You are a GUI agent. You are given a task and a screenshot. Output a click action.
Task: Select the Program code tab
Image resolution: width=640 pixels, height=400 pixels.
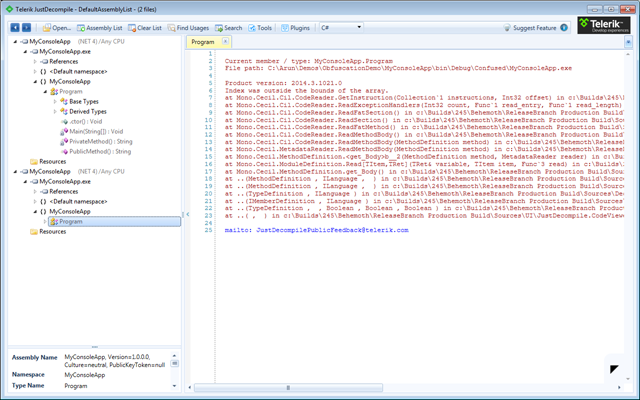[203, 43]
